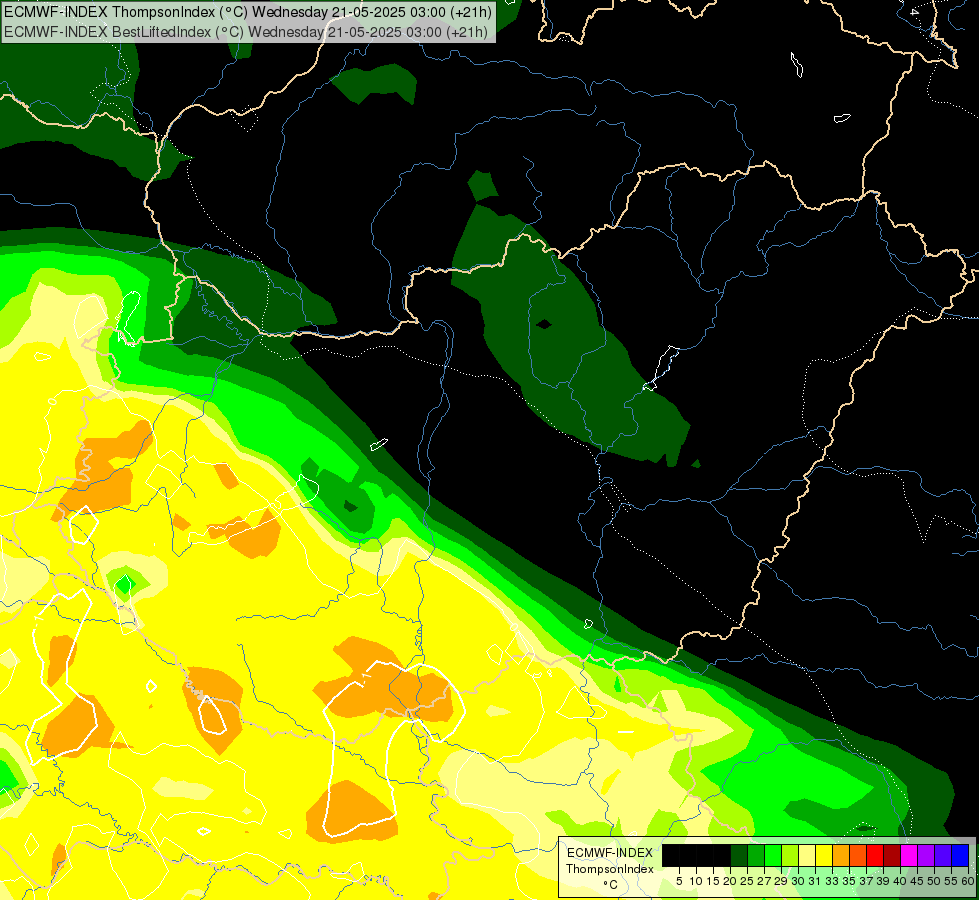Click the legend tick value 5
The height and width of the screenshot is (900, 979).
pos(679,881)
